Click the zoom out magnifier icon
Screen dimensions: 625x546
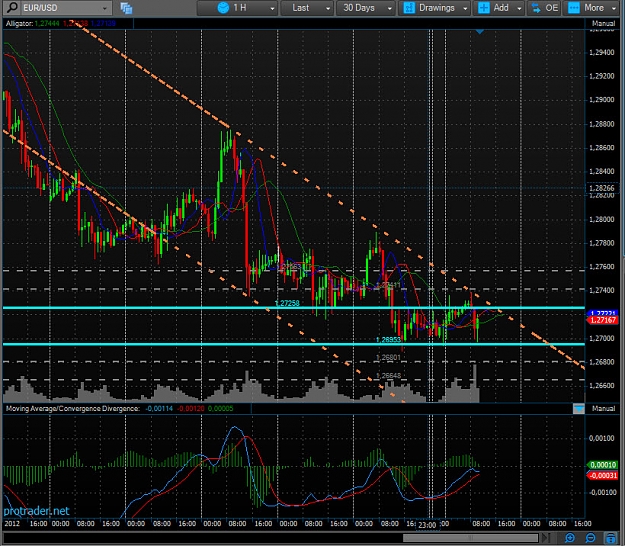coord(590,538)
